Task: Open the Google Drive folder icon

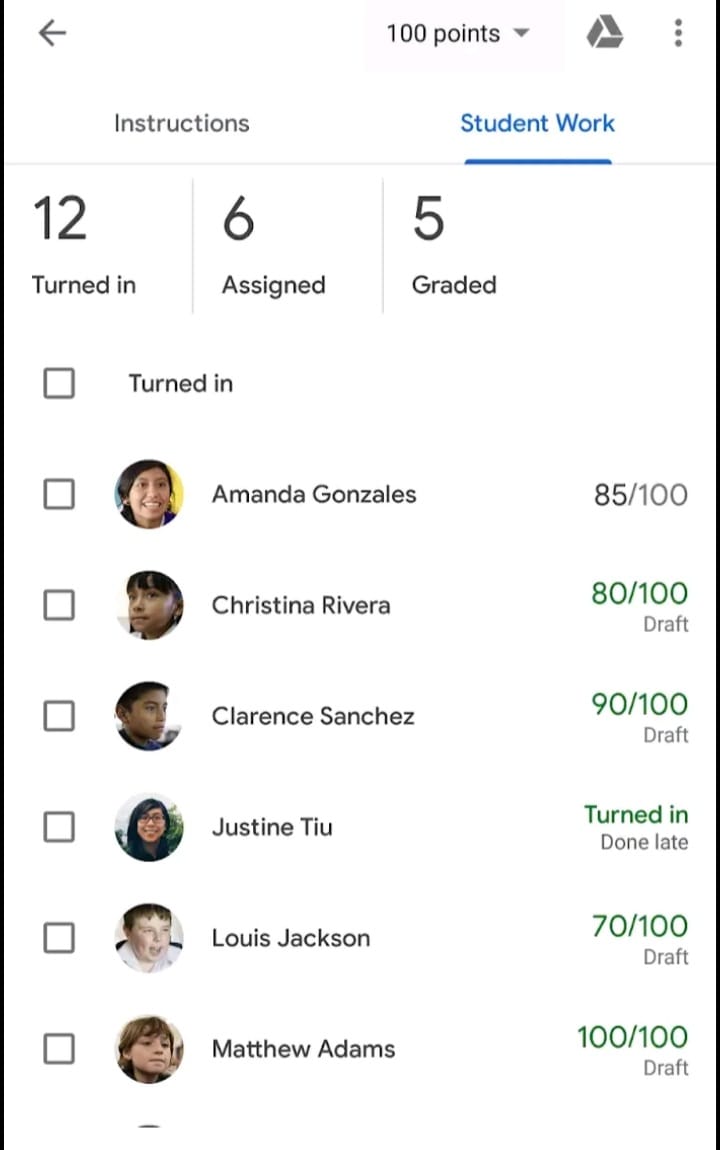Action: (x=605, y=33)
